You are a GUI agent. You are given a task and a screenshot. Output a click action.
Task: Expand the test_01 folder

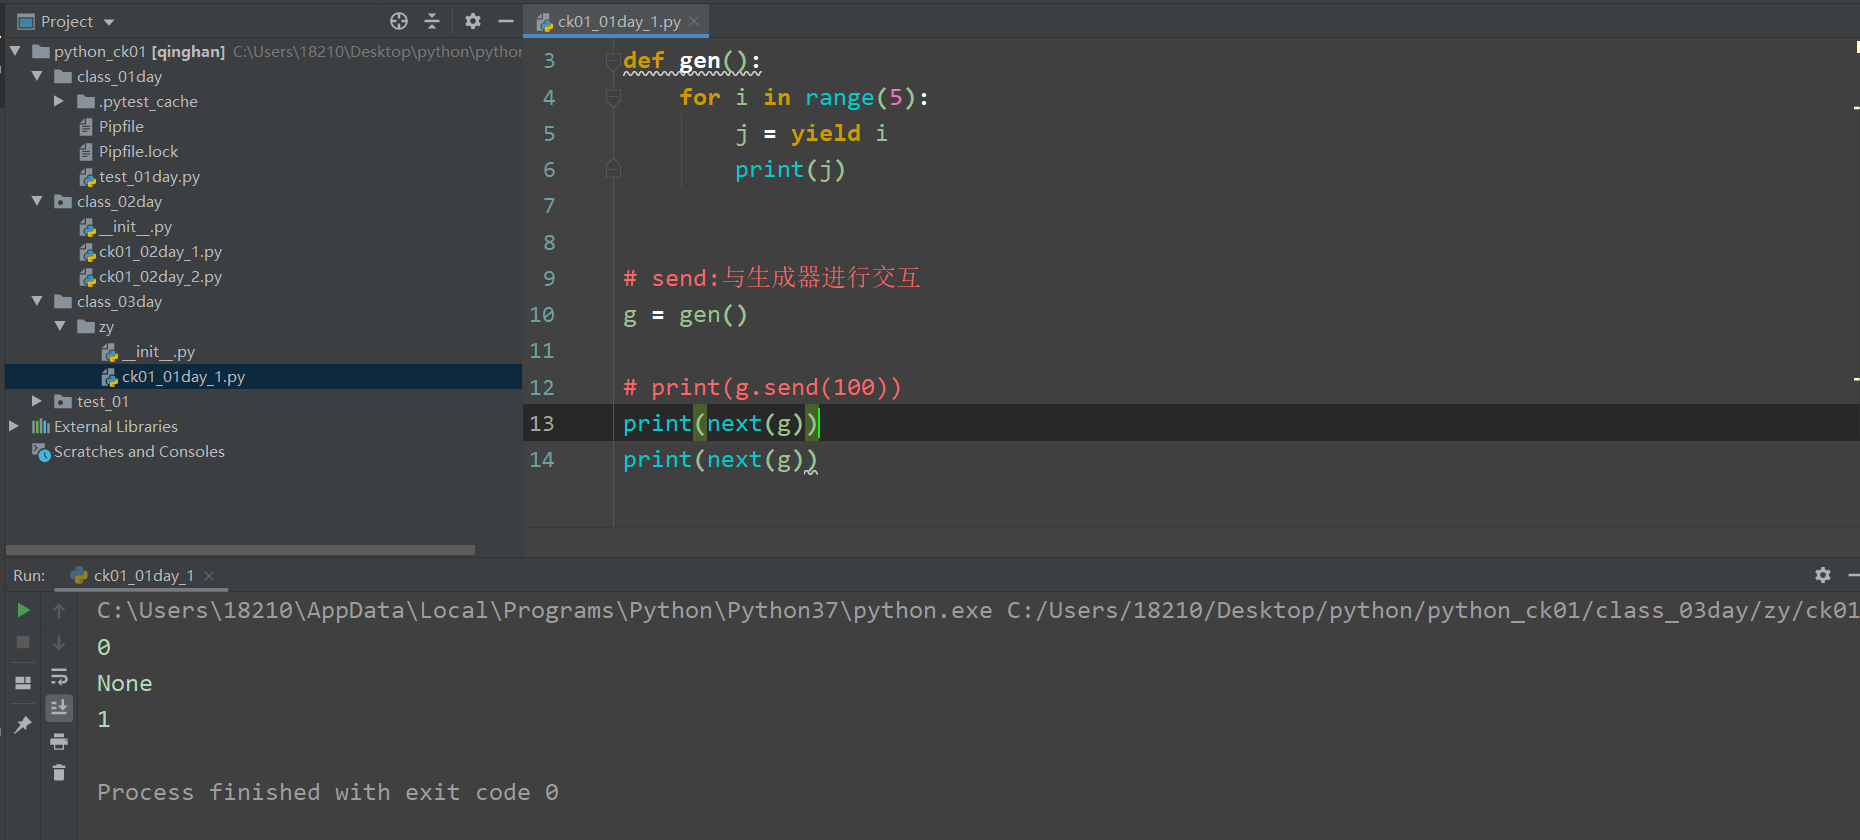pyautogui.click(x=37, y=401)
